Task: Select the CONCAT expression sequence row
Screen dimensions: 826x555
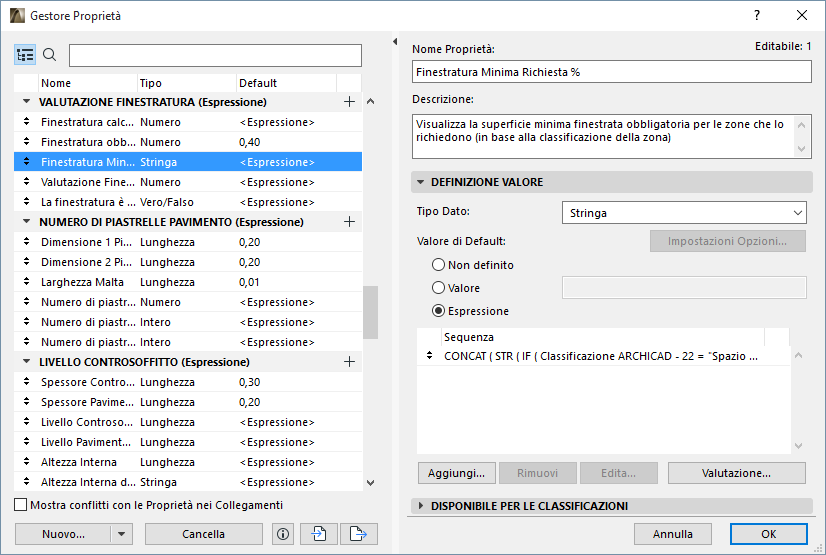Action: coord(603,356)
